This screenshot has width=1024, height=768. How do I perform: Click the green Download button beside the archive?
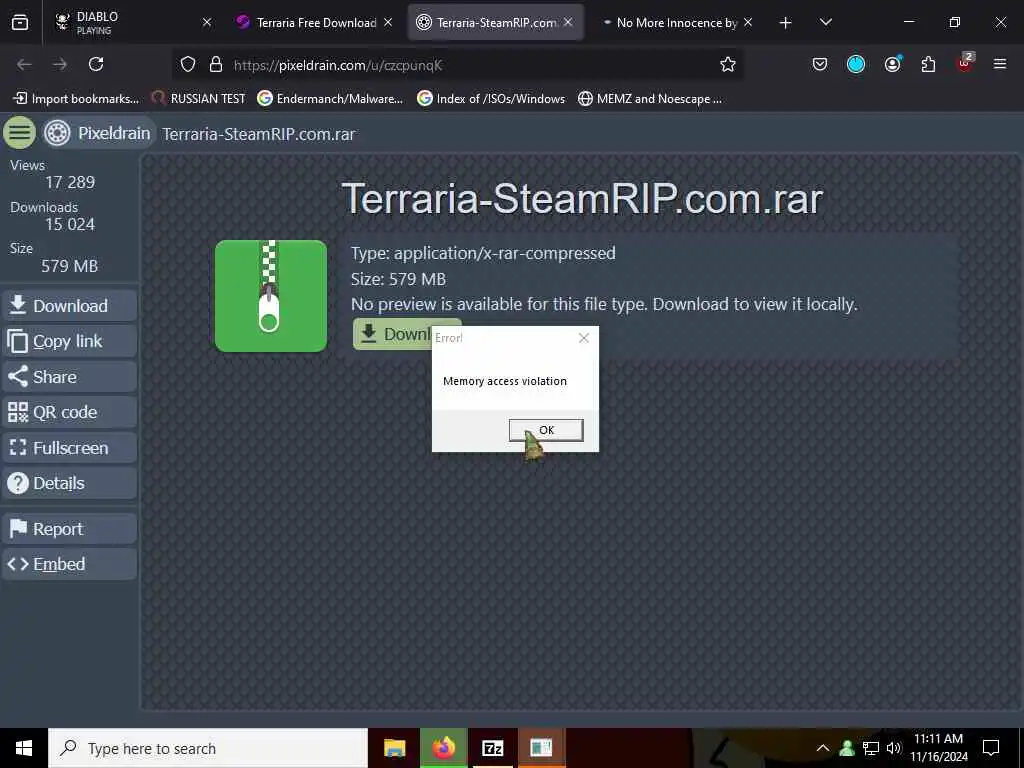[392, 334]
